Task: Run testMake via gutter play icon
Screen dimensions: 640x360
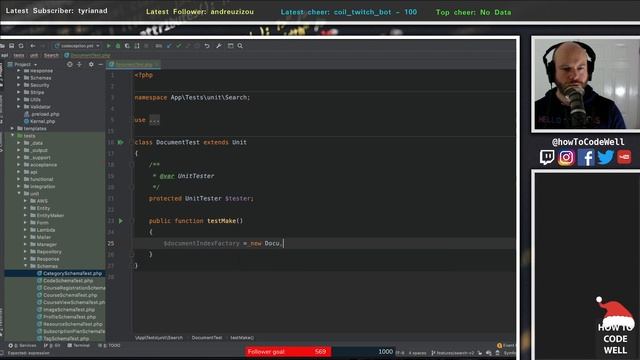Action: click(x=121, y=220)
